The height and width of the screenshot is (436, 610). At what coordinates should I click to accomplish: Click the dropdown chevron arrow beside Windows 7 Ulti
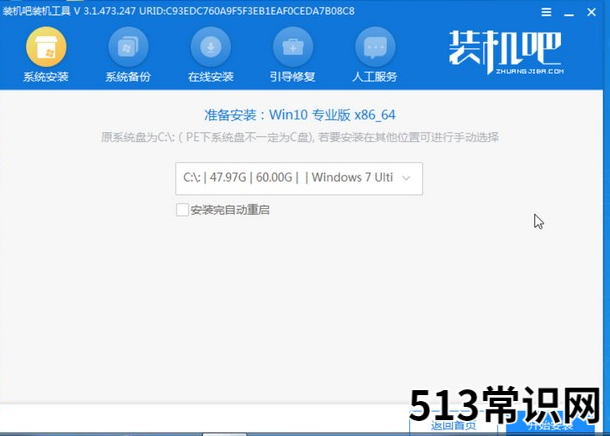point(406,178)
